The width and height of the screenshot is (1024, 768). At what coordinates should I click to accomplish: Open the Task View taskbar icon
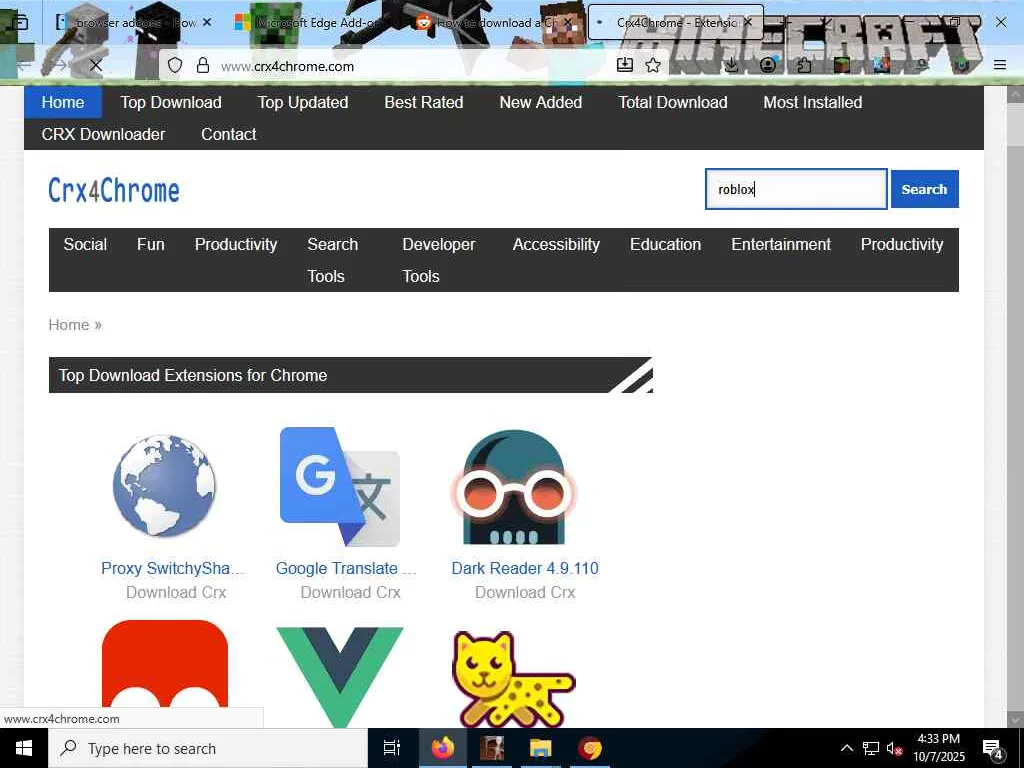pyautogui.click(x=392, y=748)
